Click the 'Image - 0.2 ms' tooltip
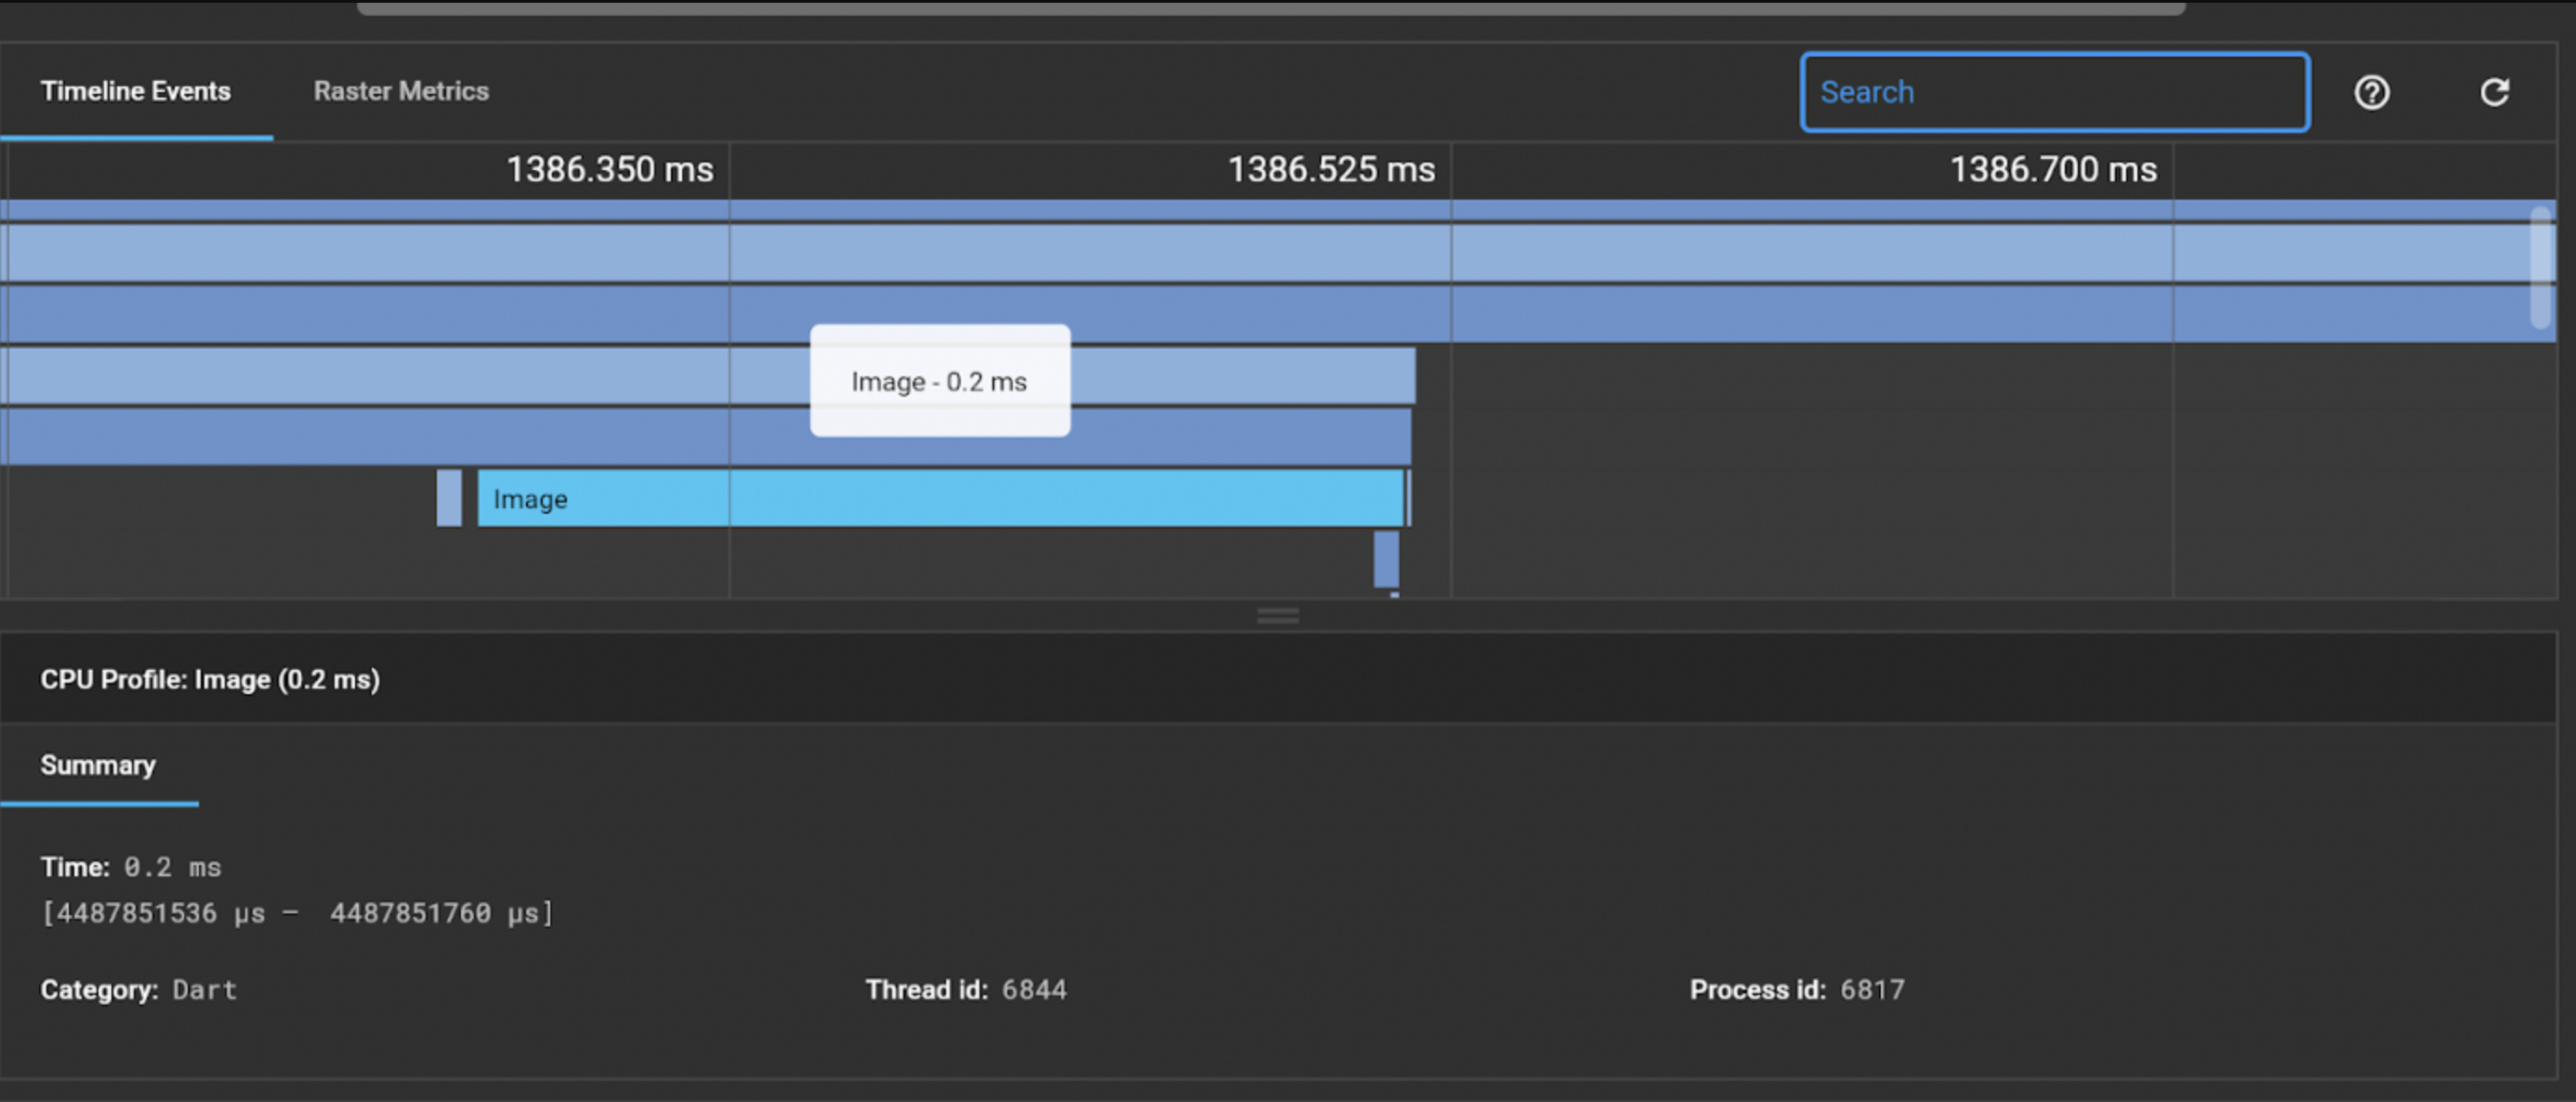Viewport: 2576px width, 1102px height. tap(939, 381)
